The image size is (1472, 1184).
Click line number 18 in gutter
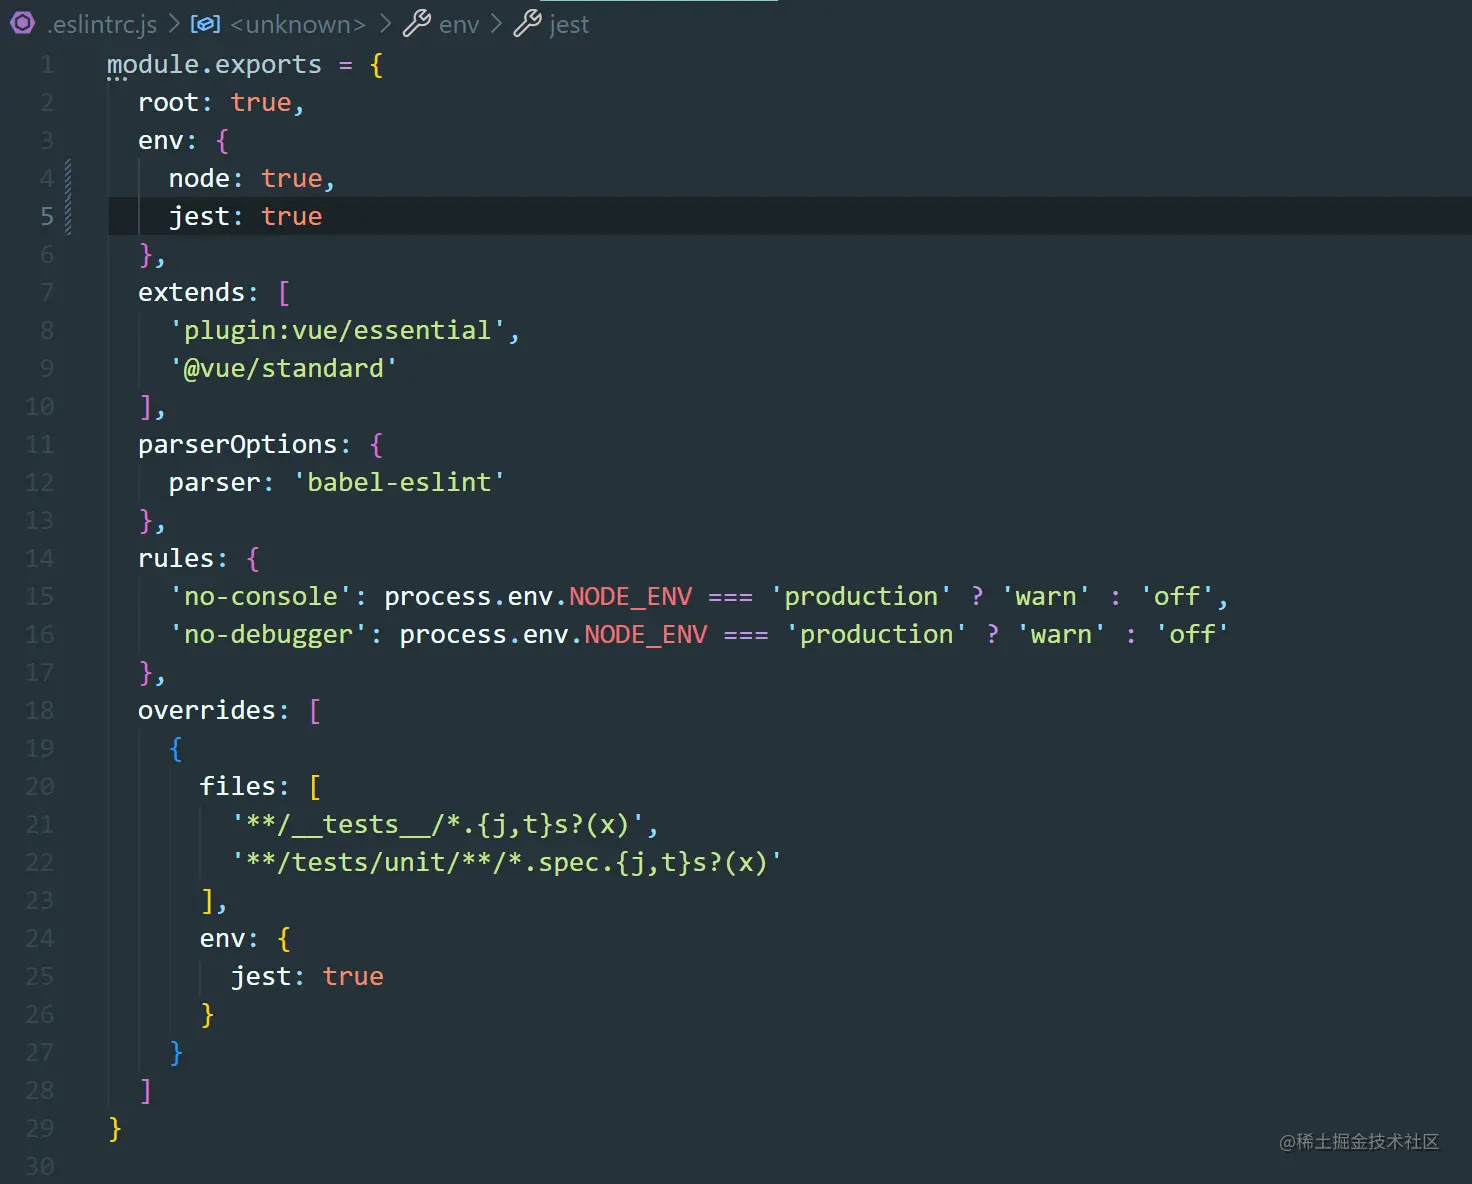point(39,711)
